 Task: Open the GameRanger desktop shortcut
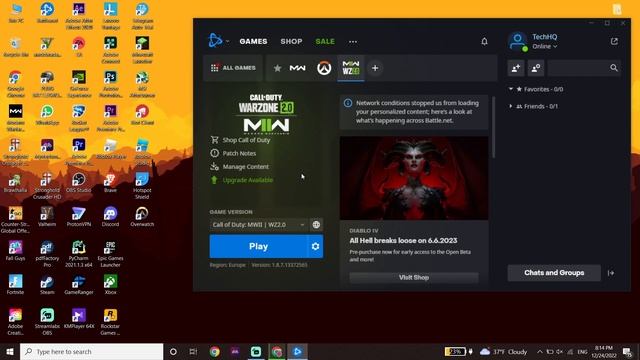click(79, 285)
